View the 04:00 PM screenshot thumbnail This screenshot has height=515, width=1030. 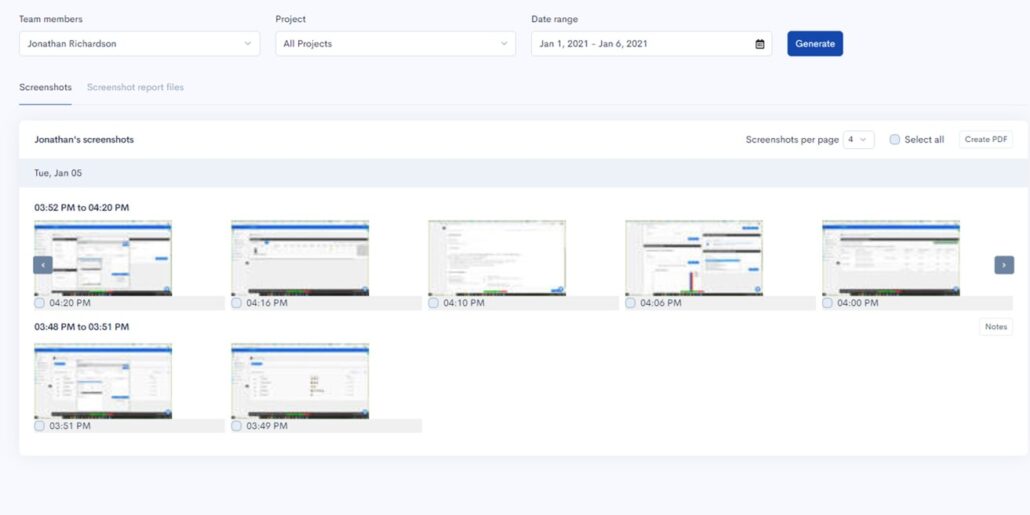[890, 258]
